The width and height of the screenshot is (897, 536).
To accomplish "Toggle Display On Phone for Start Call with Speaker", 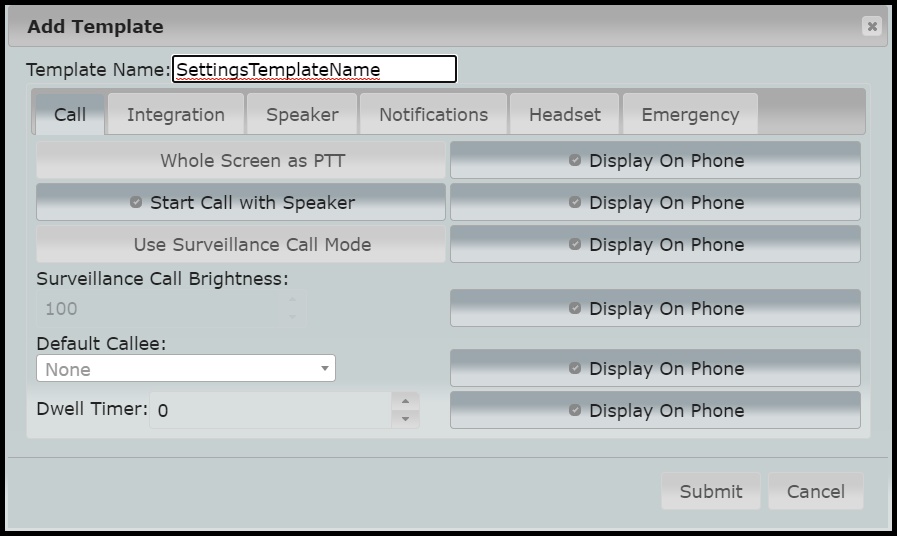I will point(655,202).
